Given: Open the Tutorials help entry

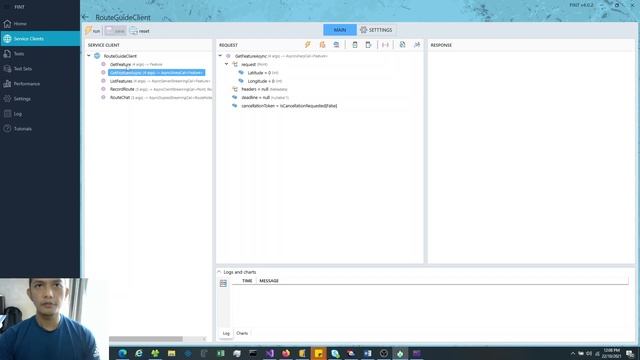Looking at the screenshot, I should (22, 129).
